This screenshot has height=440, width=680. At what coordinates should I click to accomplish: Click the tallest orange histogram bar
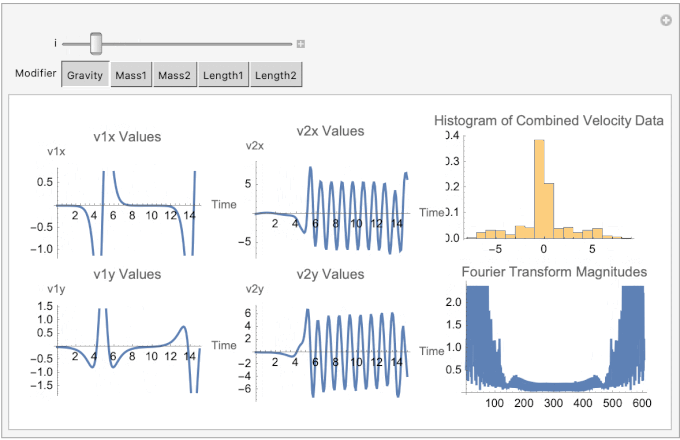point(539,190)
